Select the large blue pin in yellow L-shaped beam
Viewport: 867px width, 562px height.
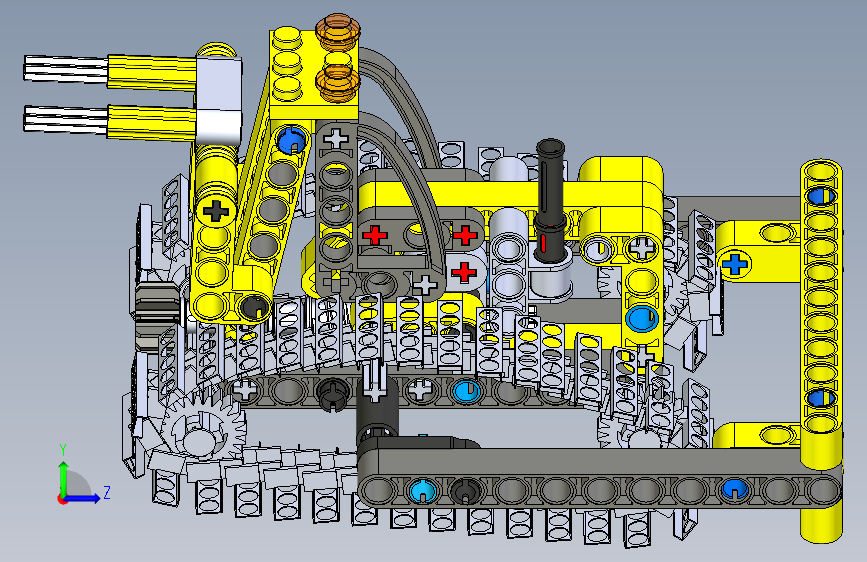(x=641, y=318)
